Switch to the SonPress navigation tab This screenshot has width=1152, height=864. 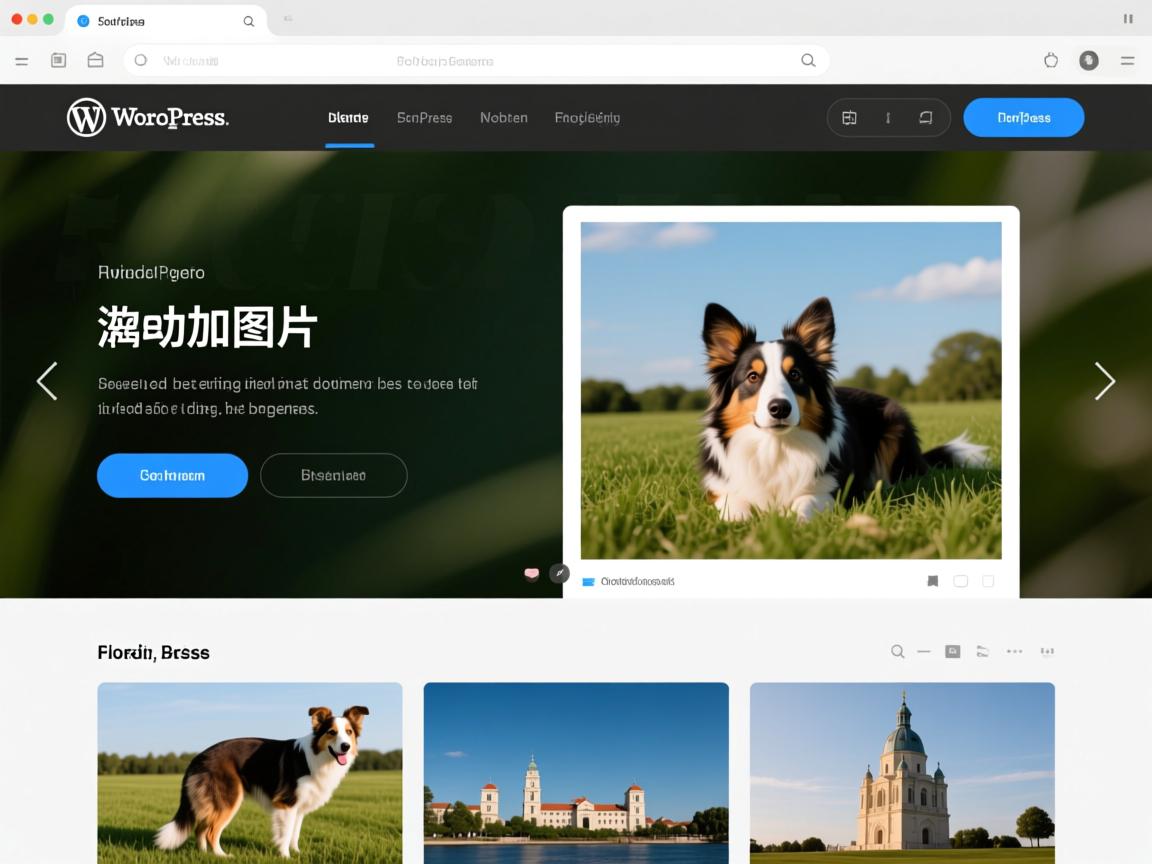pos(425,117)
